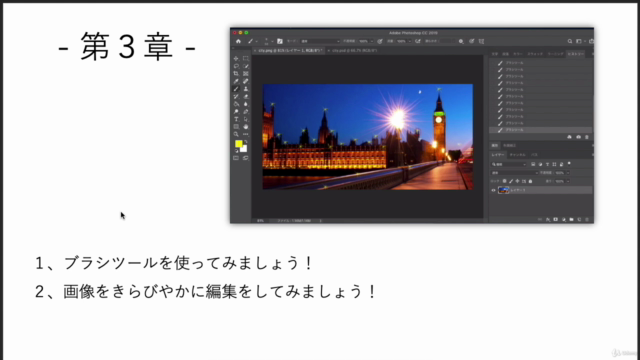Select the Zoom magnifier tool in toolbar
Image resolution: width=640 pixels, height=360 pixels.
[236, 134]
